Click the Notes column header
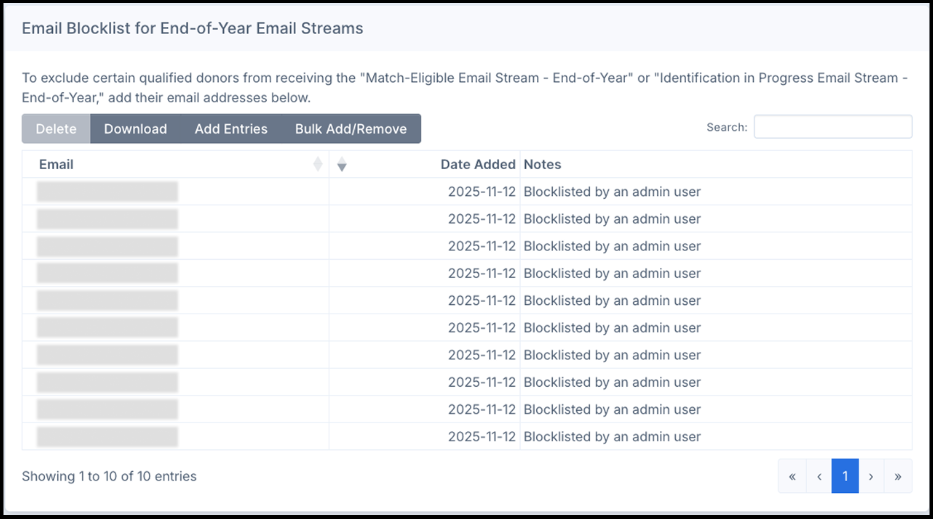This screenshot has height=519, width=933. (543, 164)
